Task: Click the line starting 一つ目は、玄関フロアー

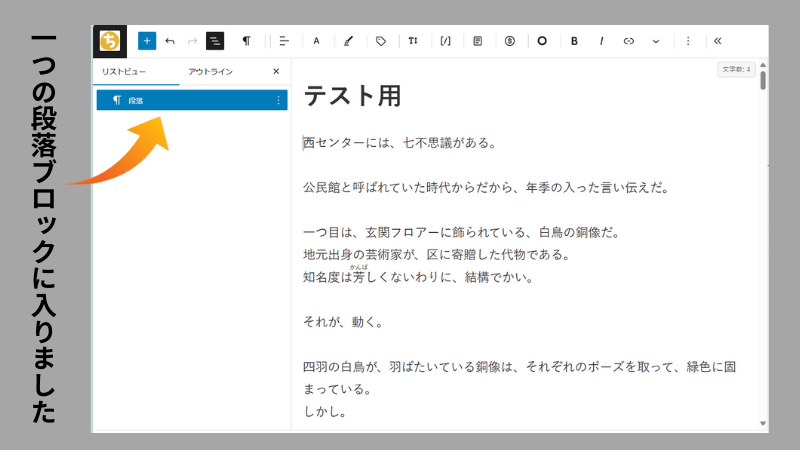Action: coord(461,233)
